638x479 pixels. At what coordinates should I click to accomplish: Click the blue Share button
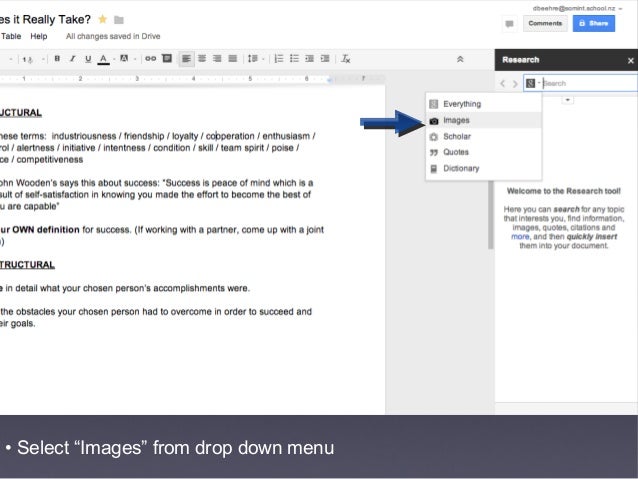coord(594,23)
